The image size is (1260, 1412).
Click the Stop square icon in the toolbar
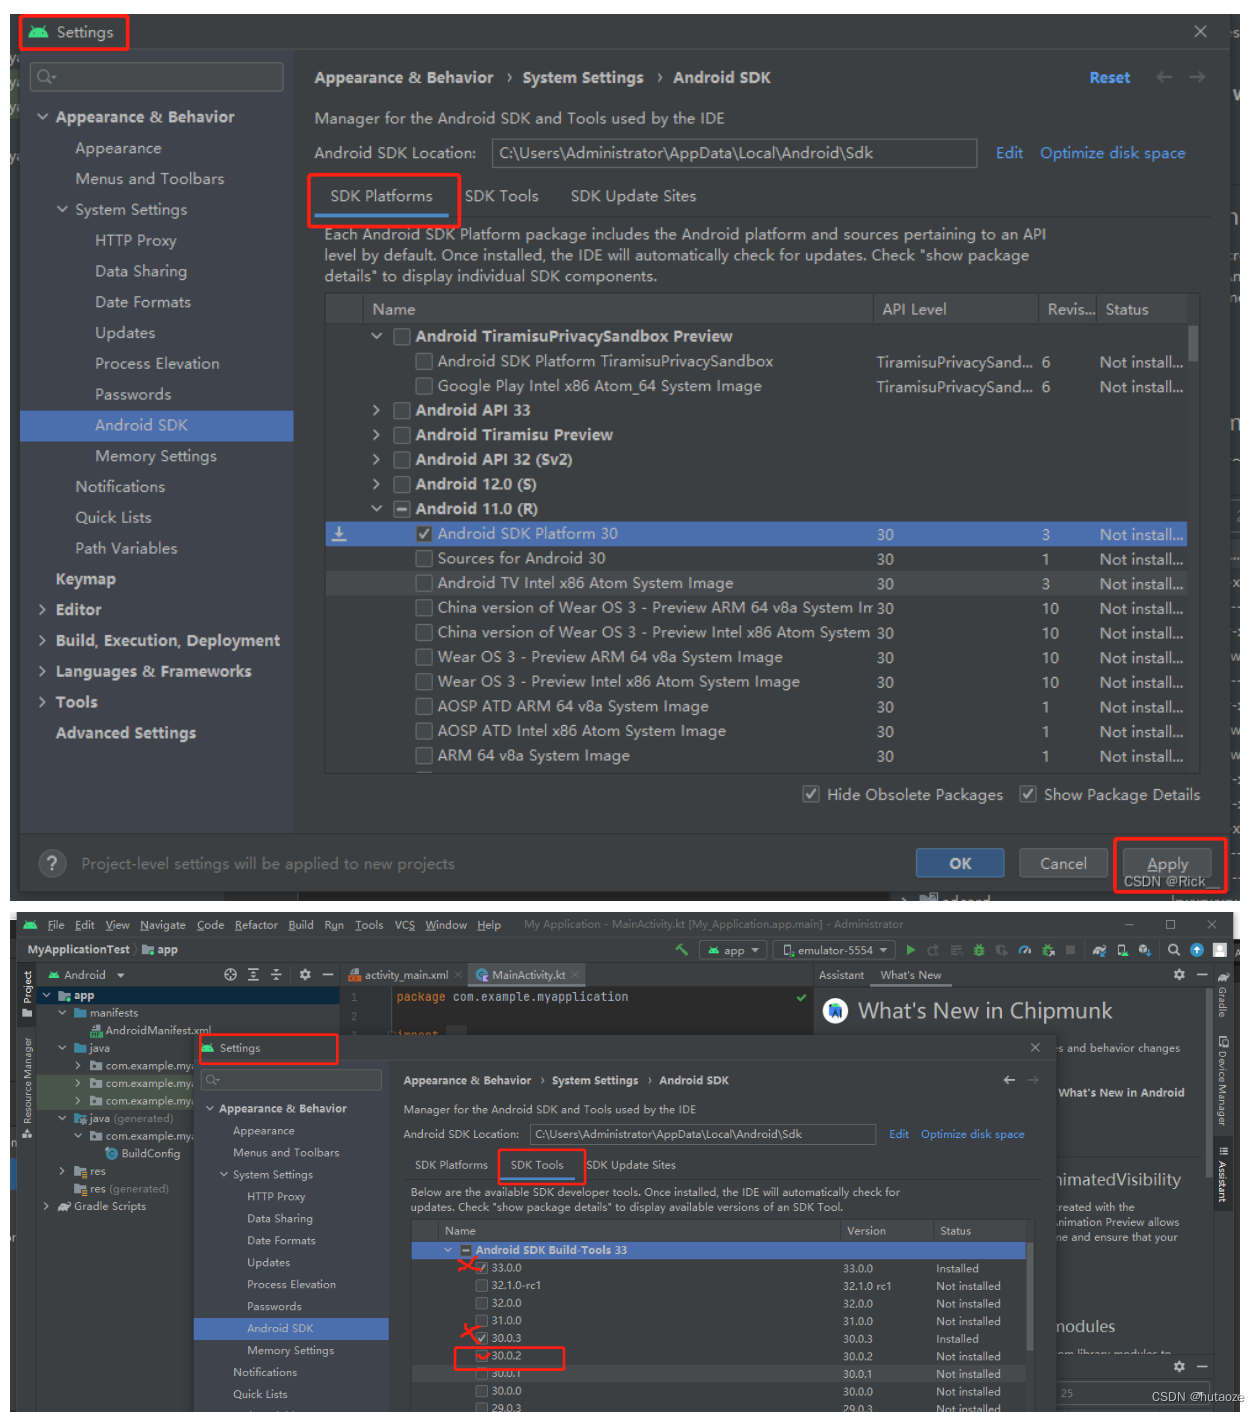[x=1070, y=950]
